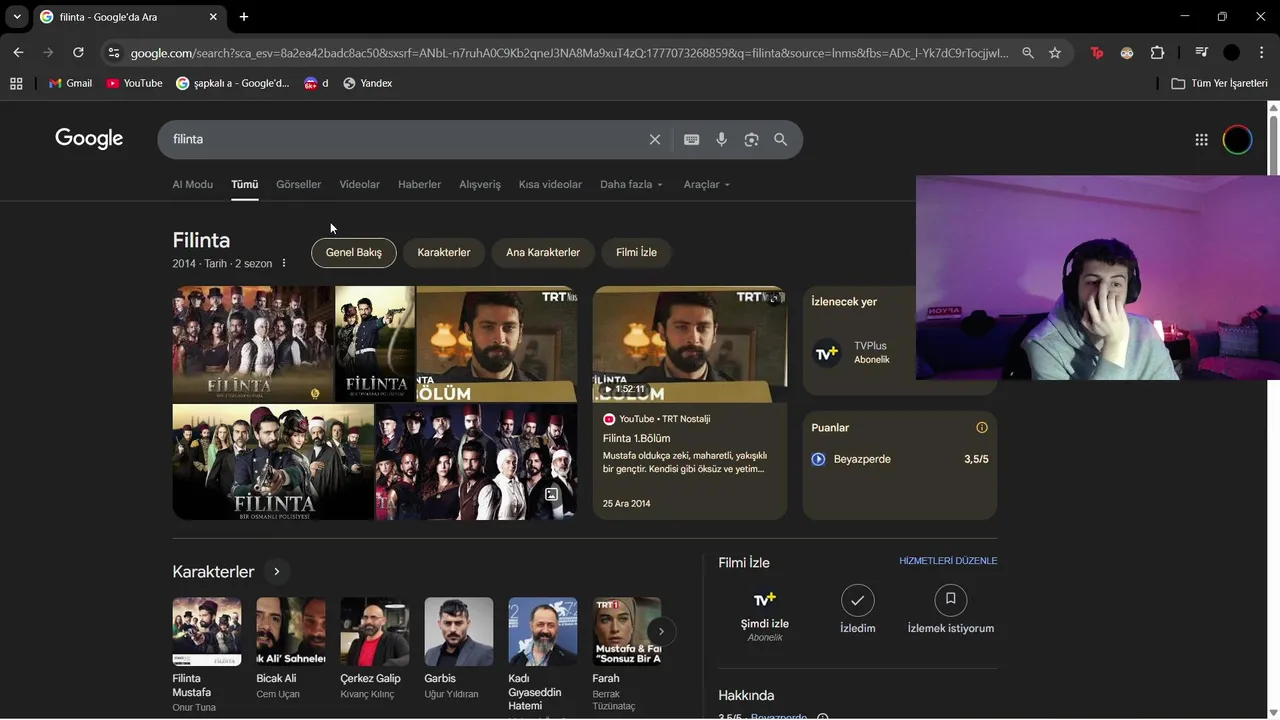Open tab search dropdown at top left
The image size is (1280, 720).
click(x=16, y=17)
